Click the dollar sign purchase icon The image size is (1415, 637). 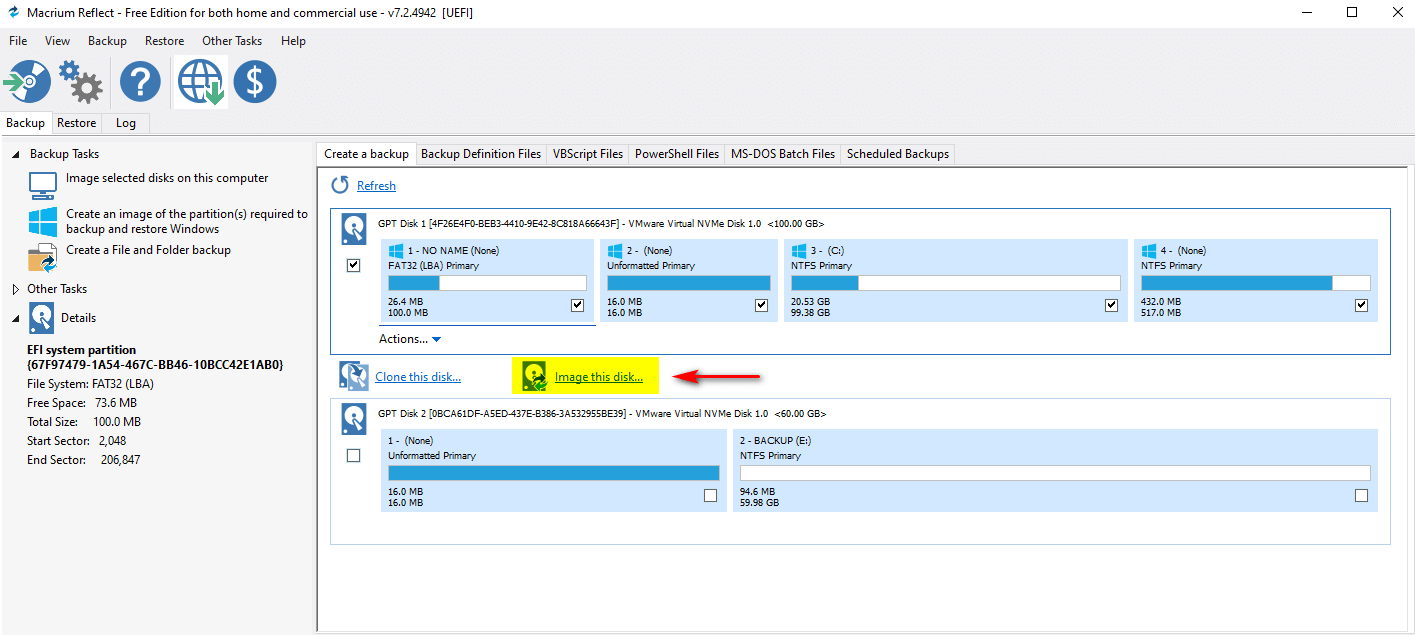click(255, 82)
